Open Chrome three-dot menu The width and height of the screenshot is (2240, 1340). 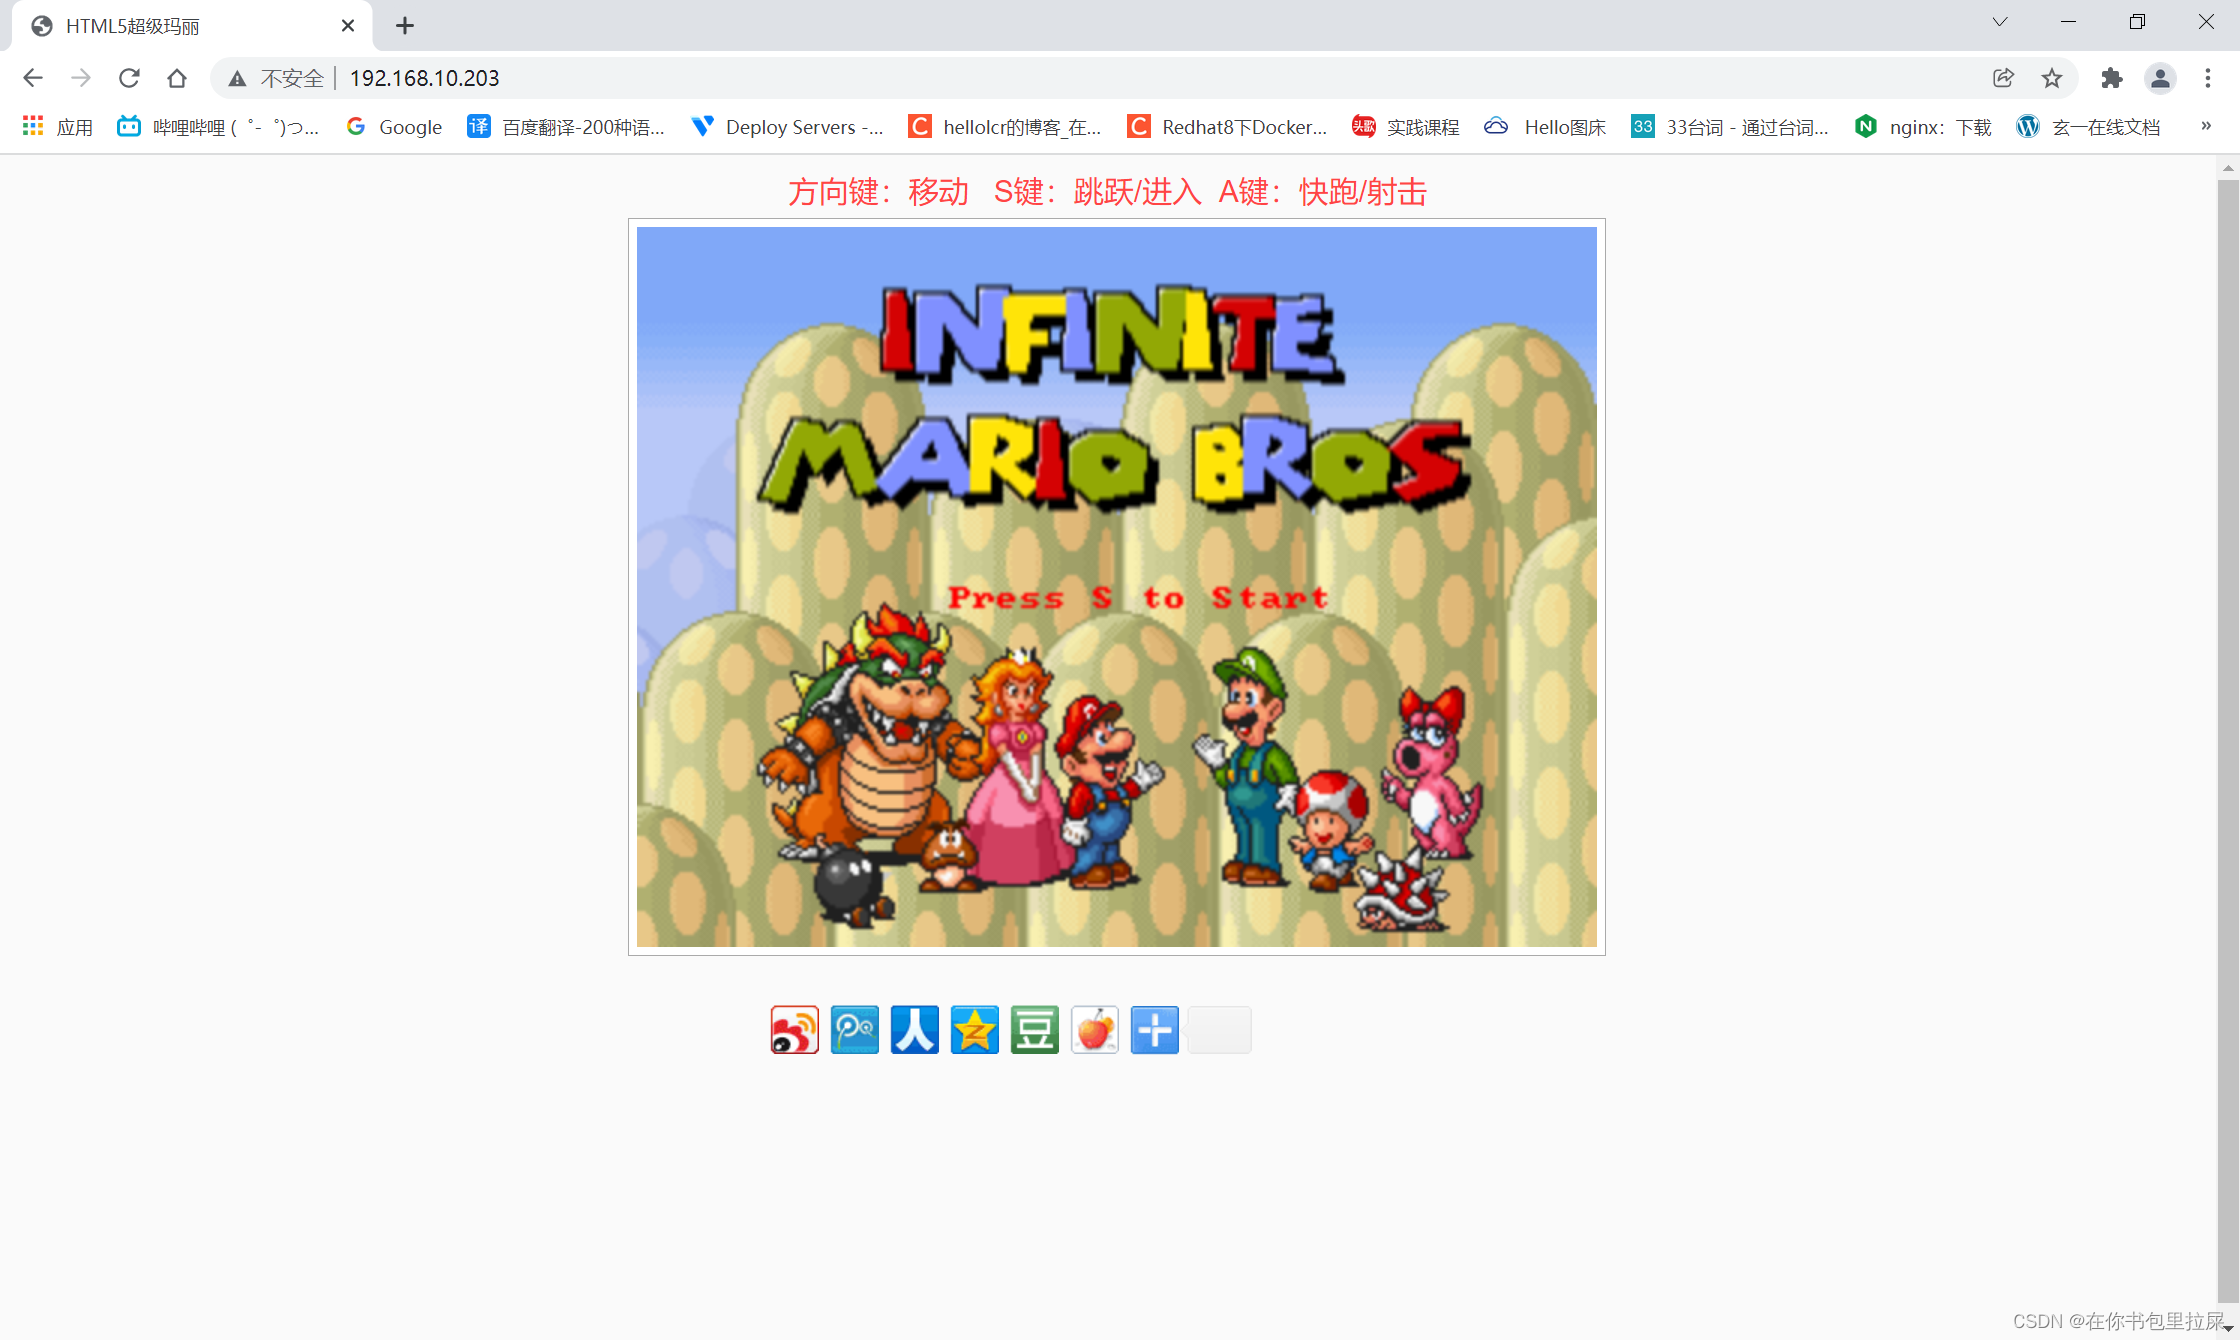(2207, 78)
